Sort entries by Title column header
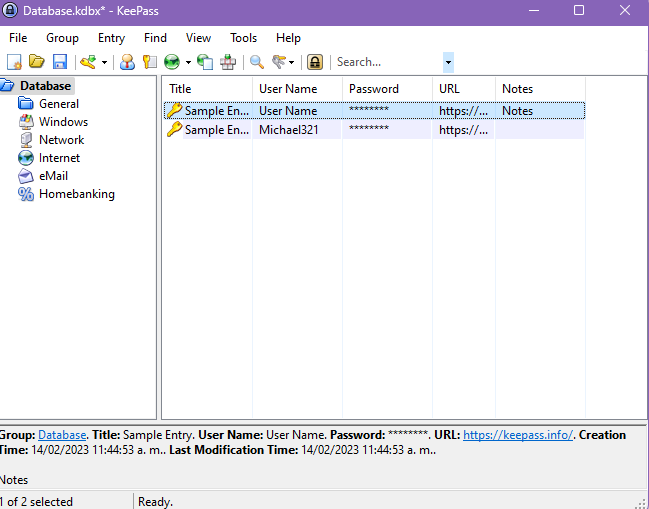The image size is (649, 509). pos(207,89)
